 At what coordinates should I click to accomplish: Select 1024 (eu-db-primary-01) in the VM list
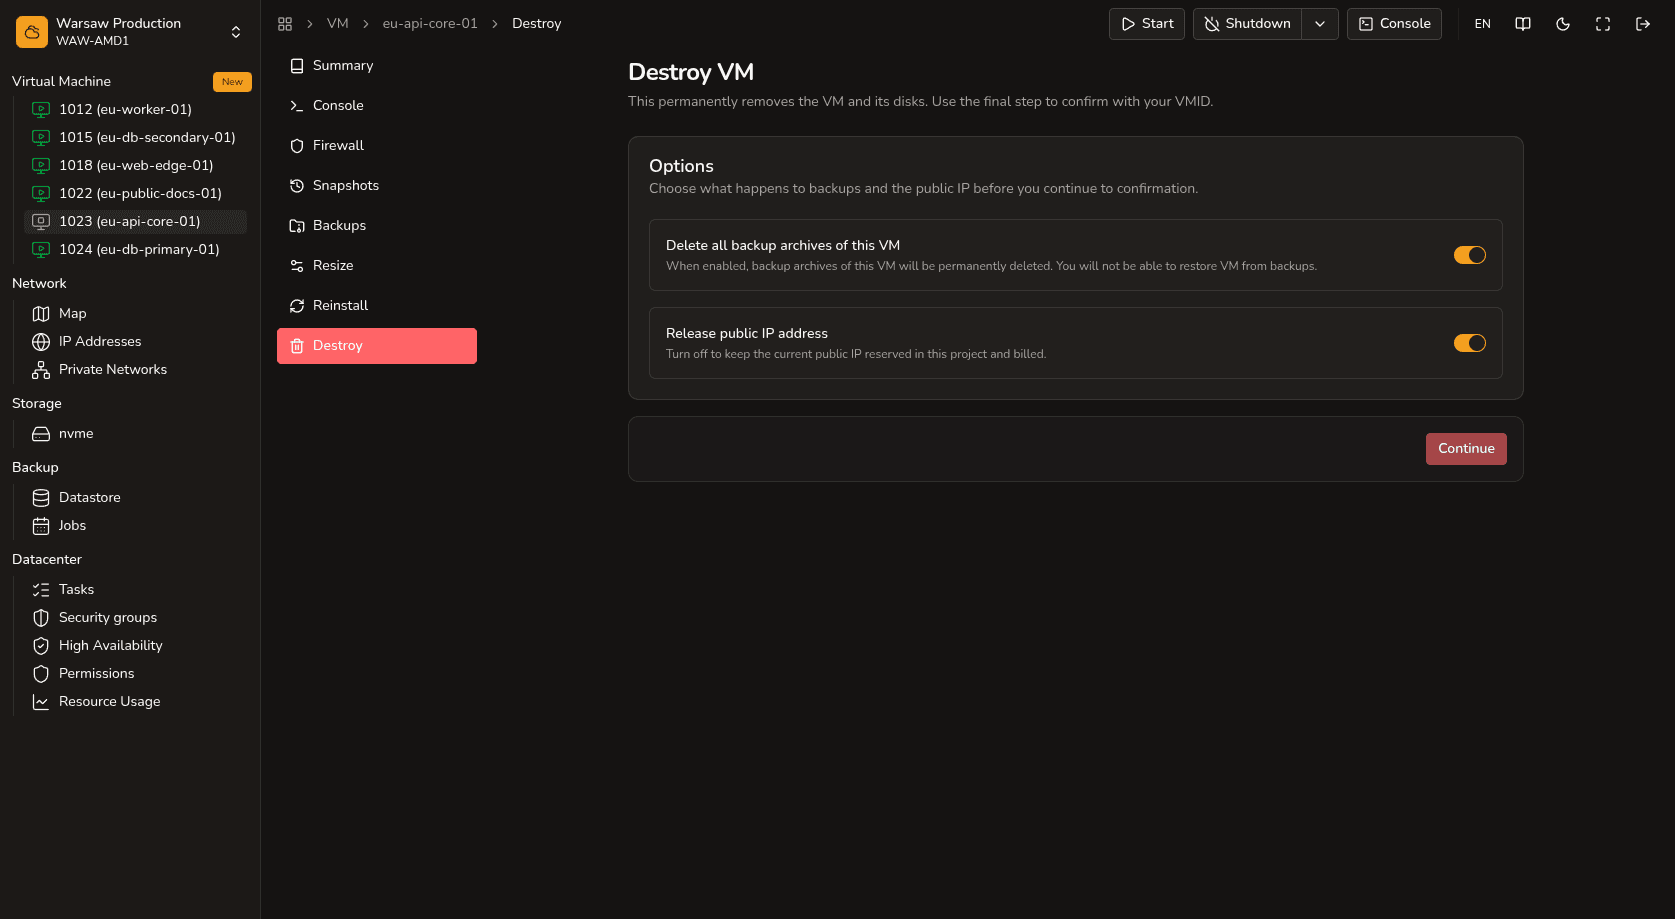(x=135, y=250)
